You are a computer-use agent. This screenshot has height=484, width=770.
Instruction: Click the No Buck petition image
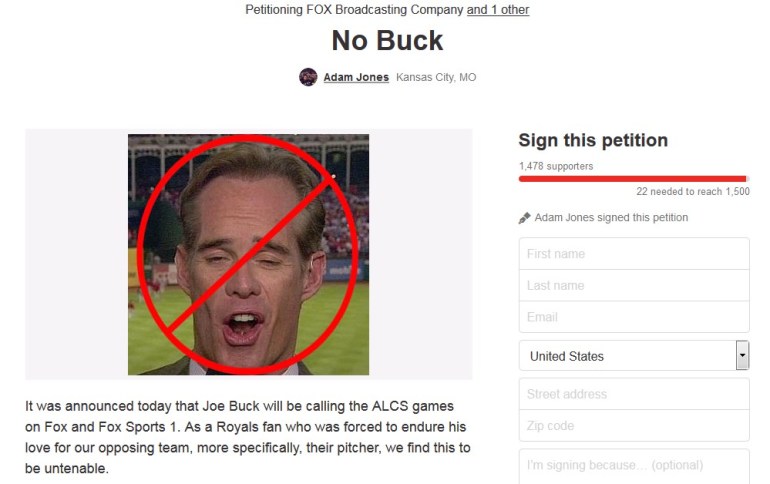coord(248,254)
